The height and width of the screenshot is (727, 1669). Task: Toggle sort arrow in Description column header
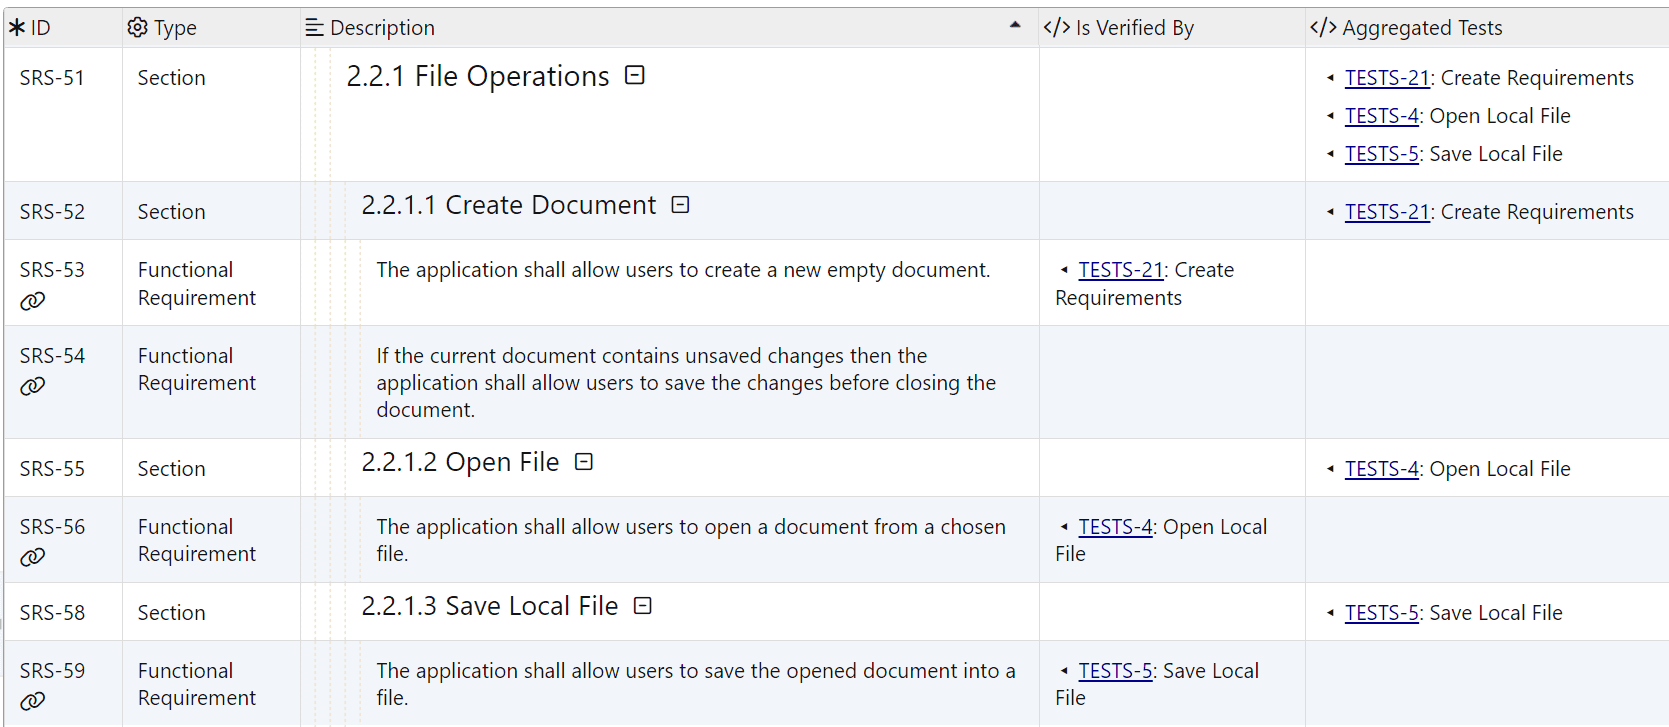(1015, 25)
